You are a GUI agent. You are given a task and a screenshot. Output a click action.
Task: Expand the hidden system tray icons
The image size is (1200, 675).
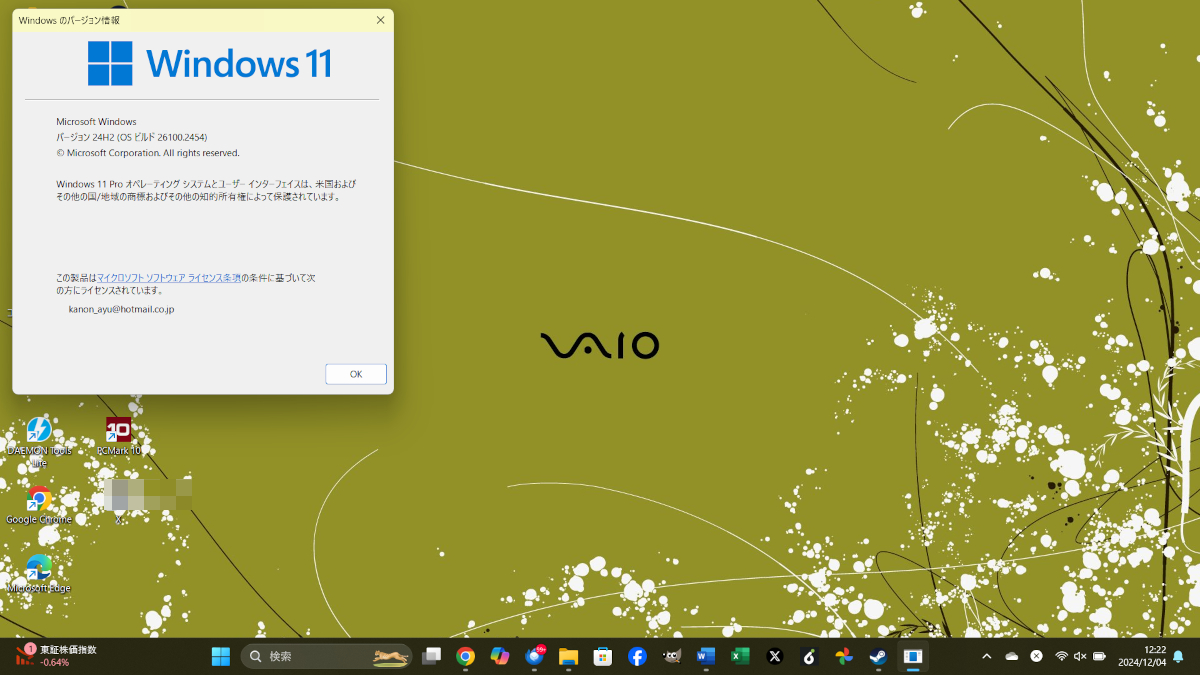986,657
